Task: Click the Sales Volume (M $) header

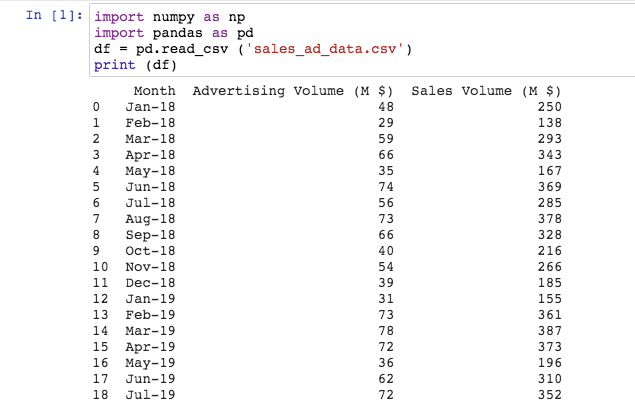Action: tap(486, 91)
